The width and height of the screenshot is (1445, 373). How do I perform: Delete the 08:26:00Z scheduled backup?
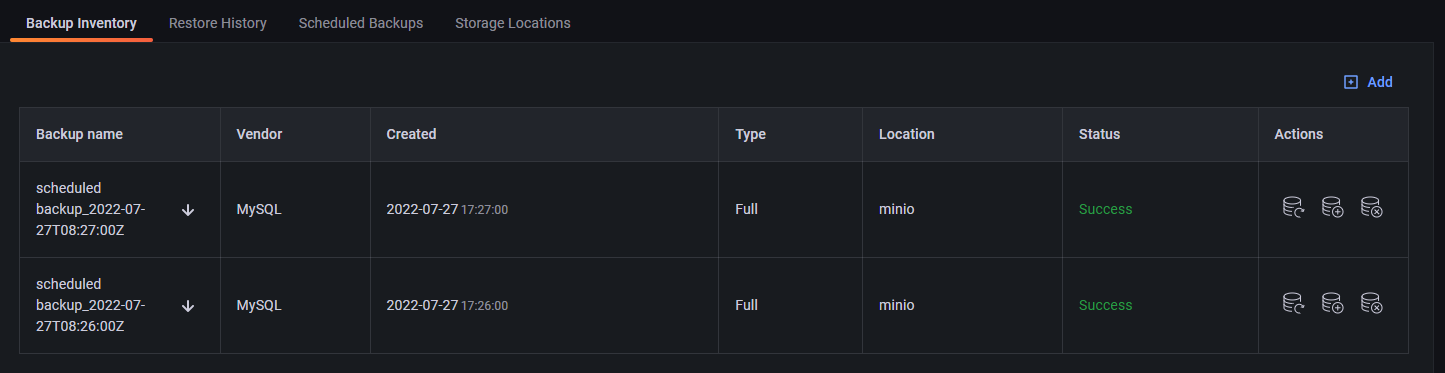click(1371, 303)
